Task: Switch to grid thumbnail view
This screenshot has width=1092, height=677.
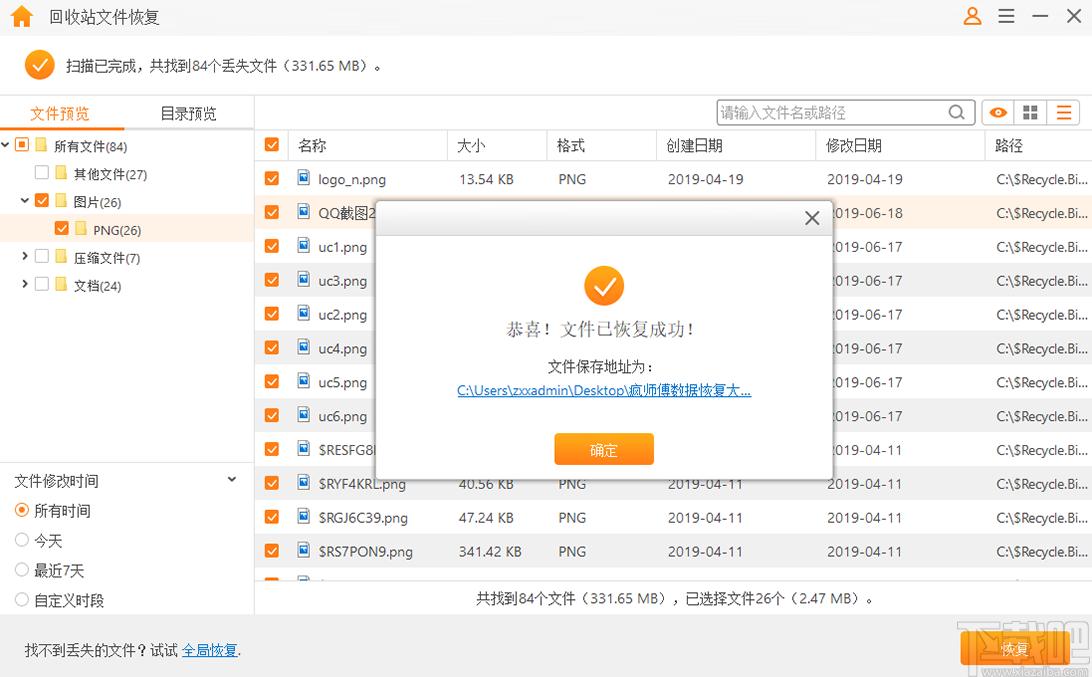Action: click(x=1030, y=112)
